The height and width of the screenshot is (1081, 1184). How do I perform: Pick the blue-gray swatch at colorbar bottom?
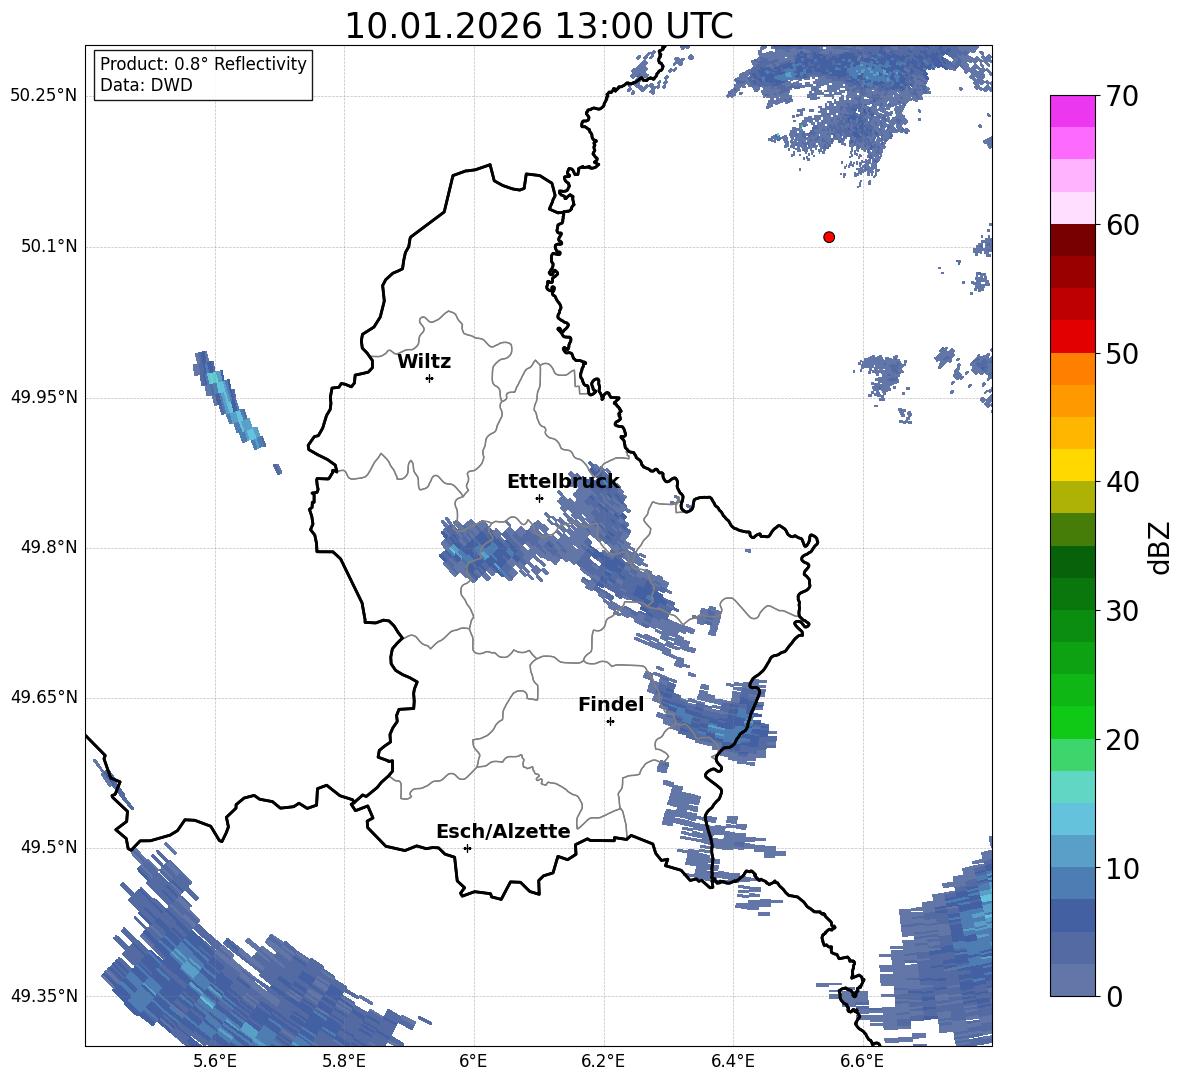coord(1072,980)
